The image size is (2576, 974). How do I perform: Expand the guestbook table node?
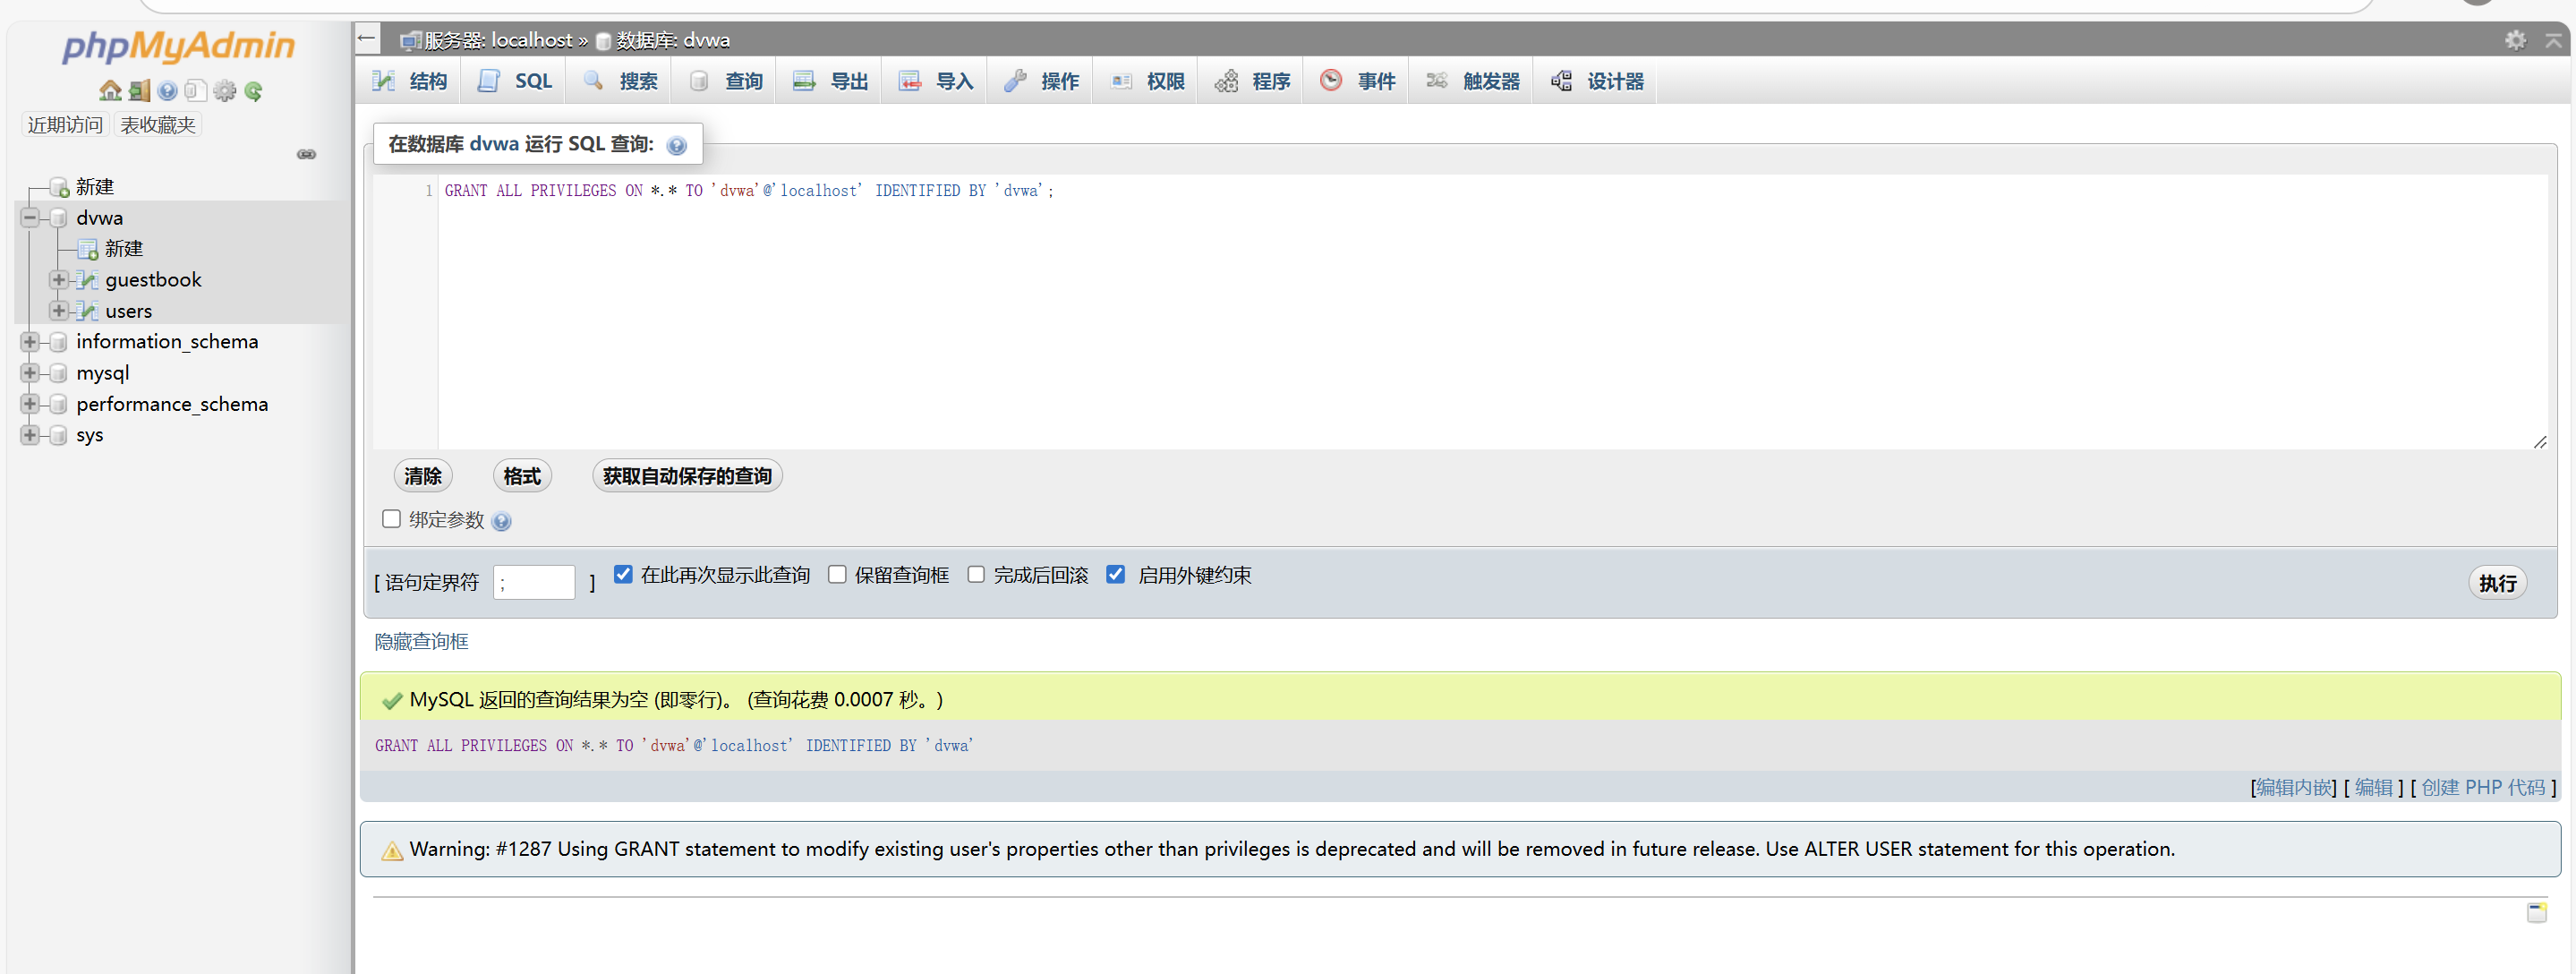pyautogui.click(x=59, y=280)
